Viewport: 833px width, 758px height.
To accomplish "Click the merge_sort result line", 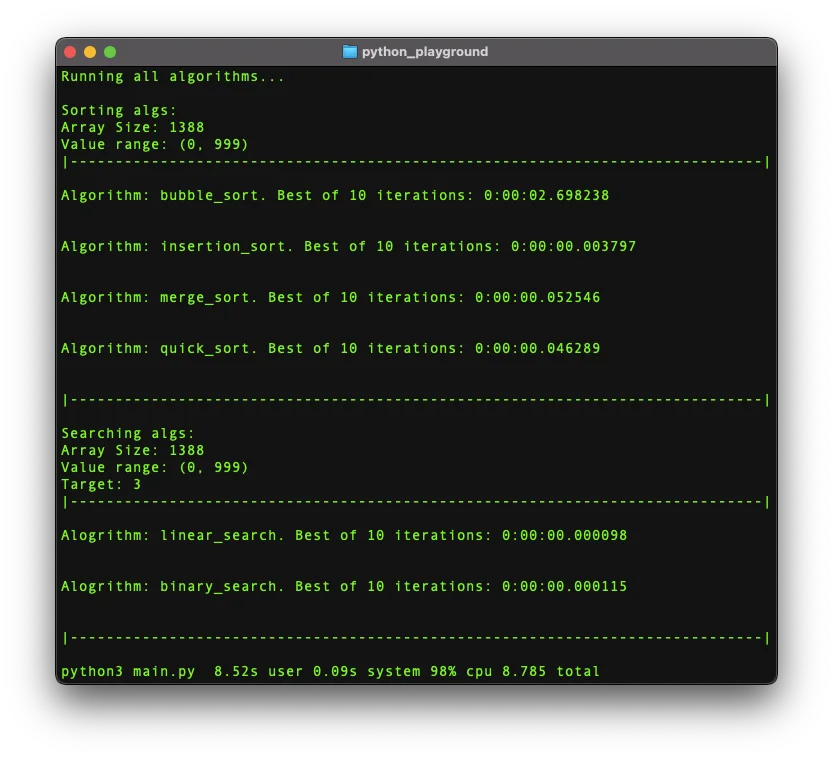I will 330,297.
